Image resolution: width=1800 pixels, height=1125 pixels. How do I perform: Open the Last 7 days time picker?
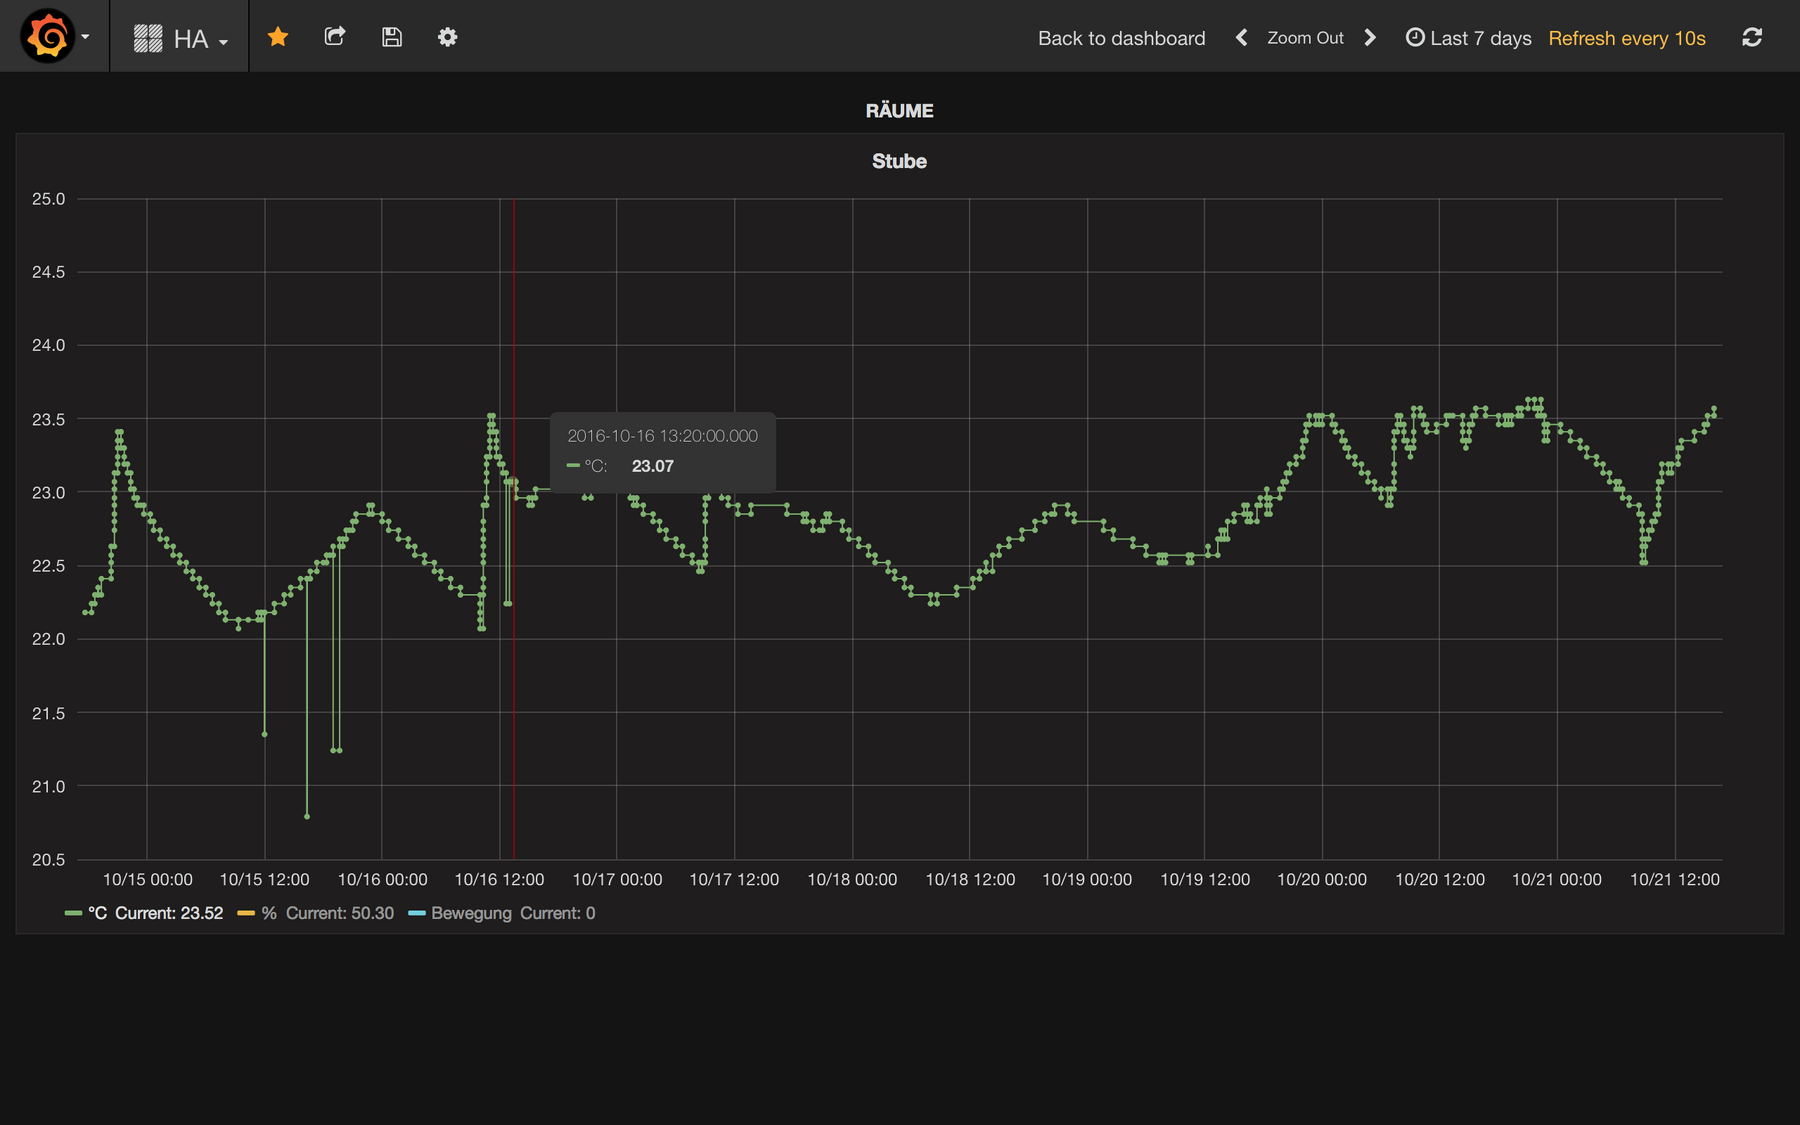[1468, 38]
